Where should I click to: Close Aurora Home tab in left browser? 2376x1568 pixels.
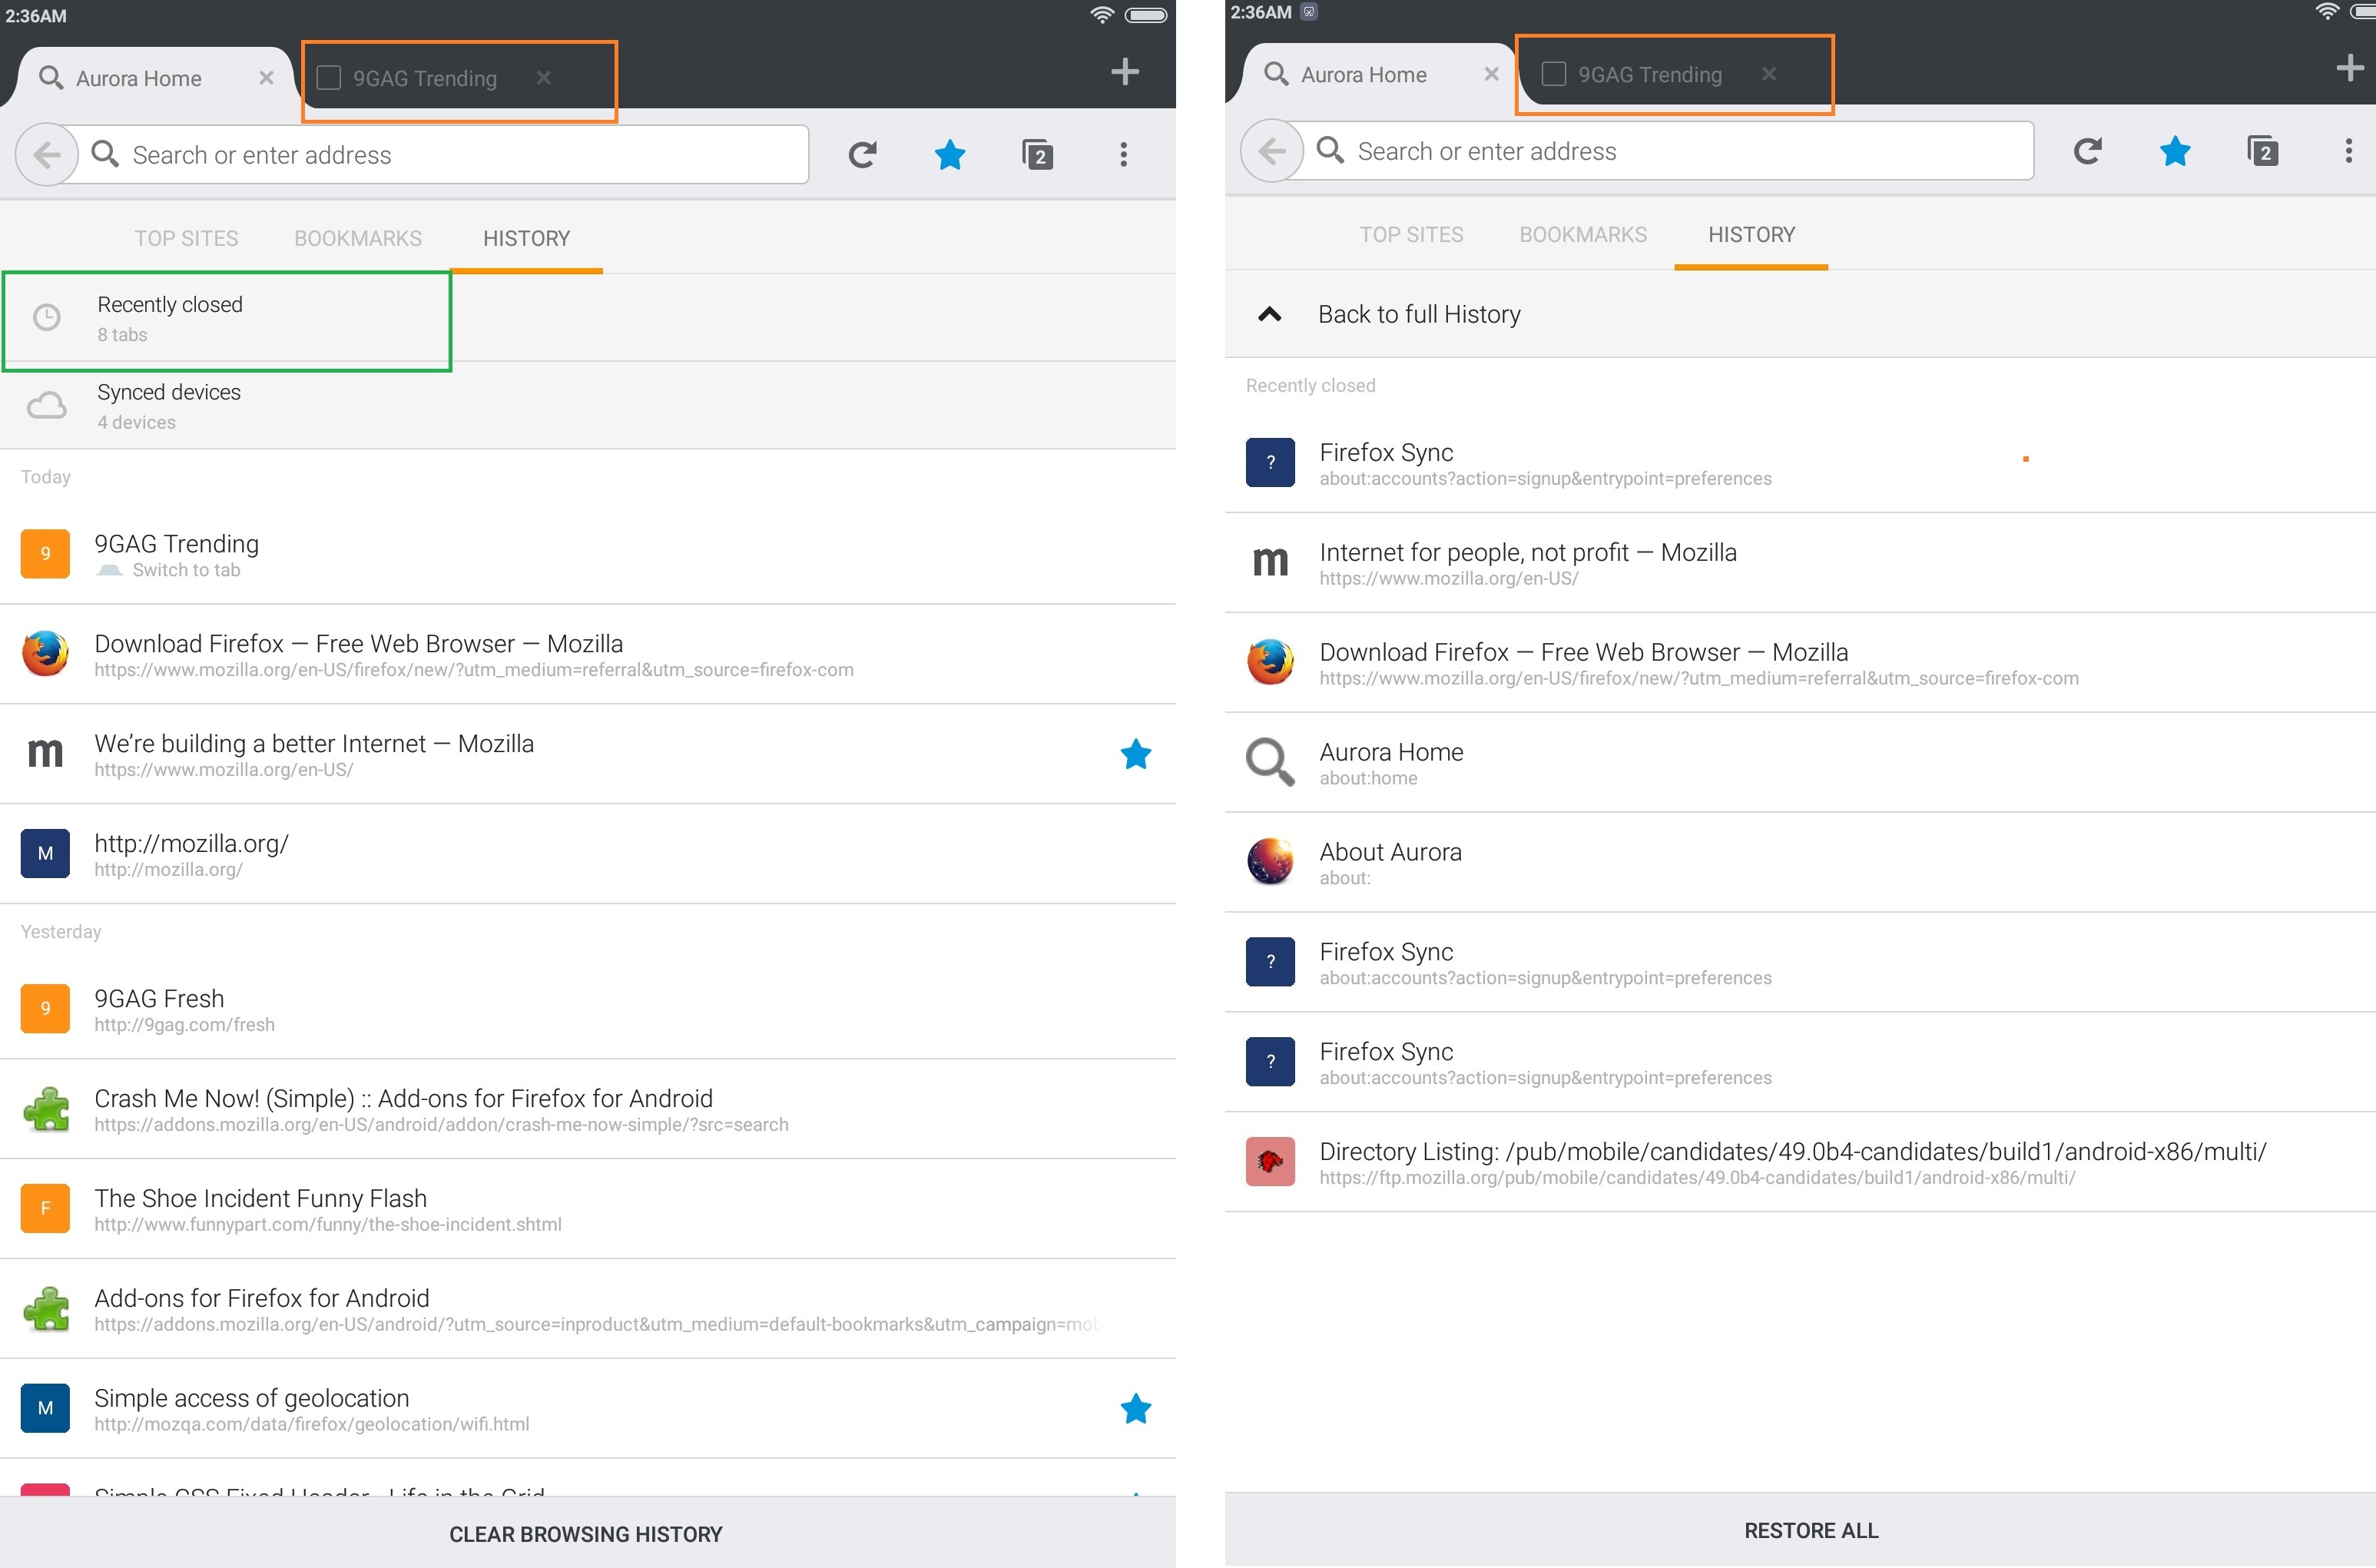pyautogui.click(x=266, y=78)
